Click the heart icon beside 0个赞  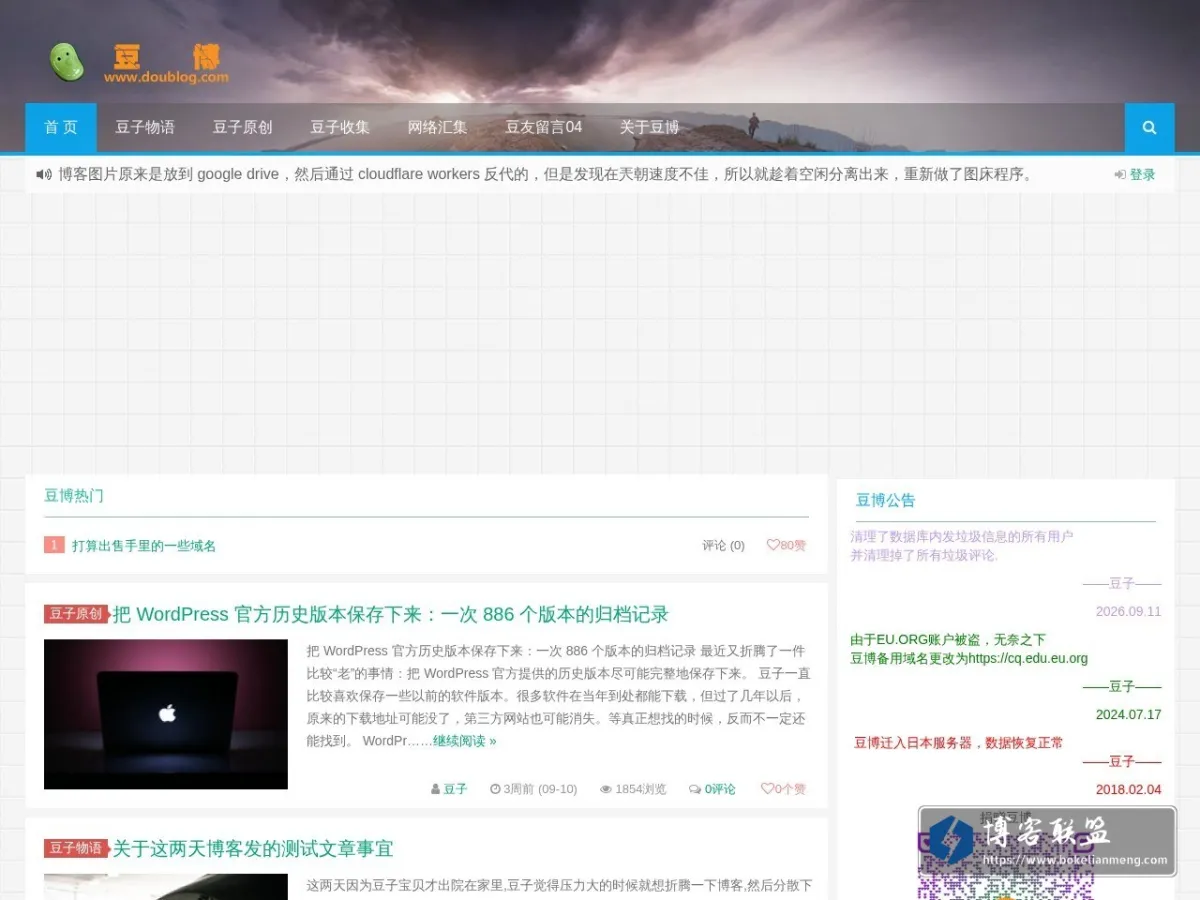point(767,789)
